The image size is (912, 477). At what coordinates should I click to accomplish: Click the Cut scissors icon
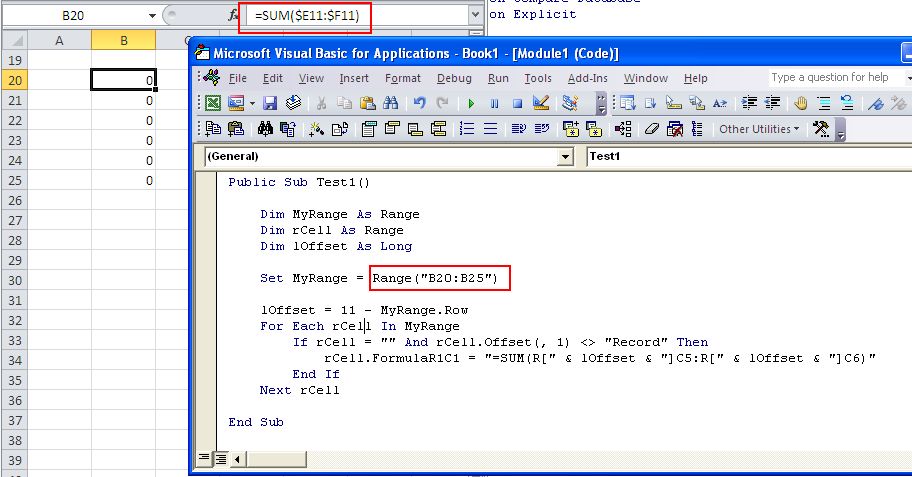tap(320, 104)
